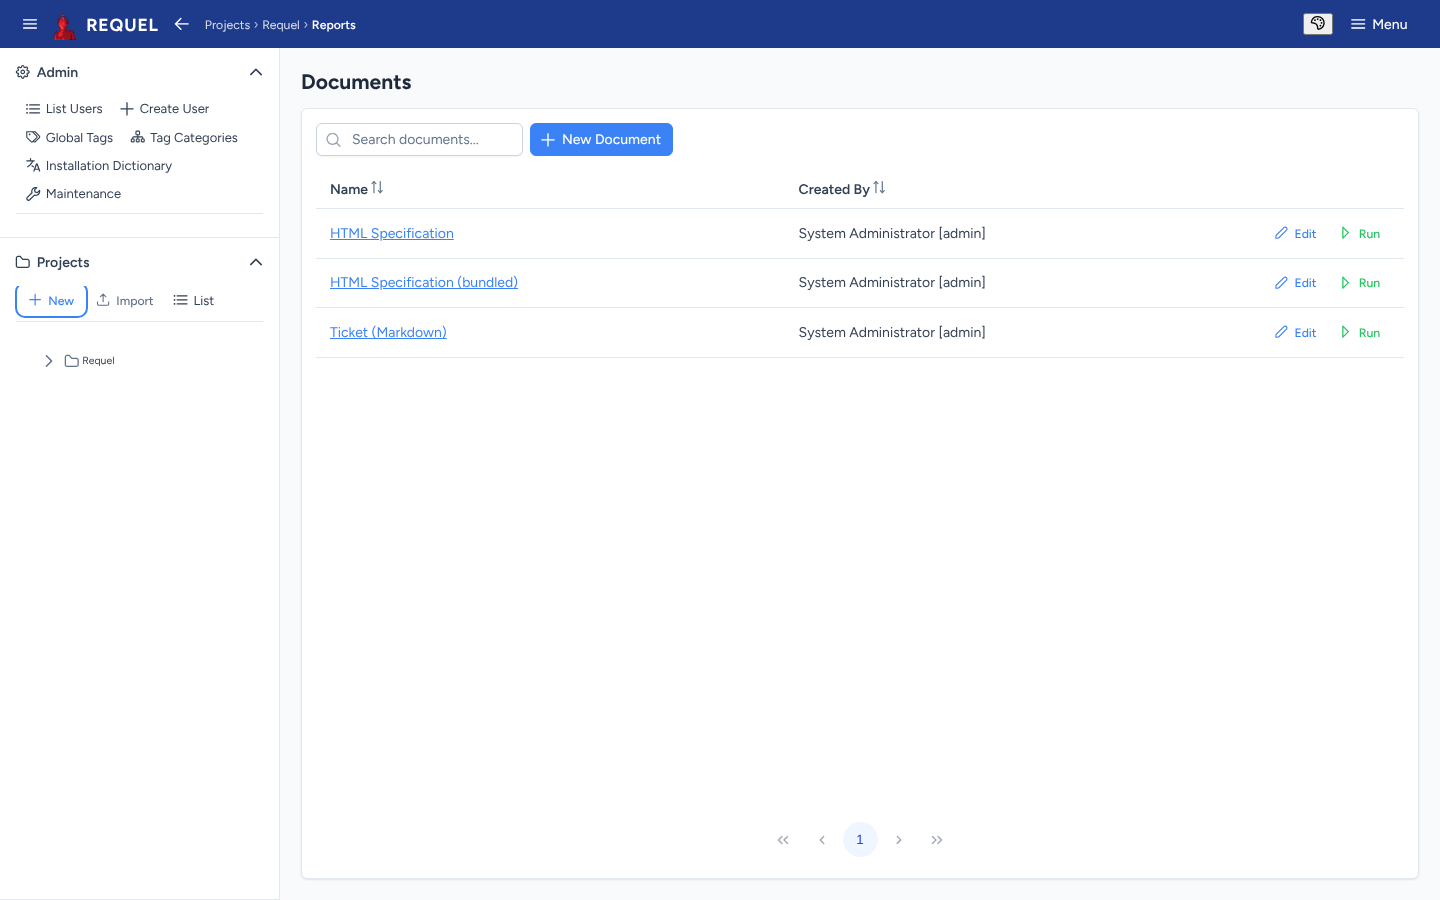
Task: Edit the Ticket (Markdown) document
Action: (1295, 333)
